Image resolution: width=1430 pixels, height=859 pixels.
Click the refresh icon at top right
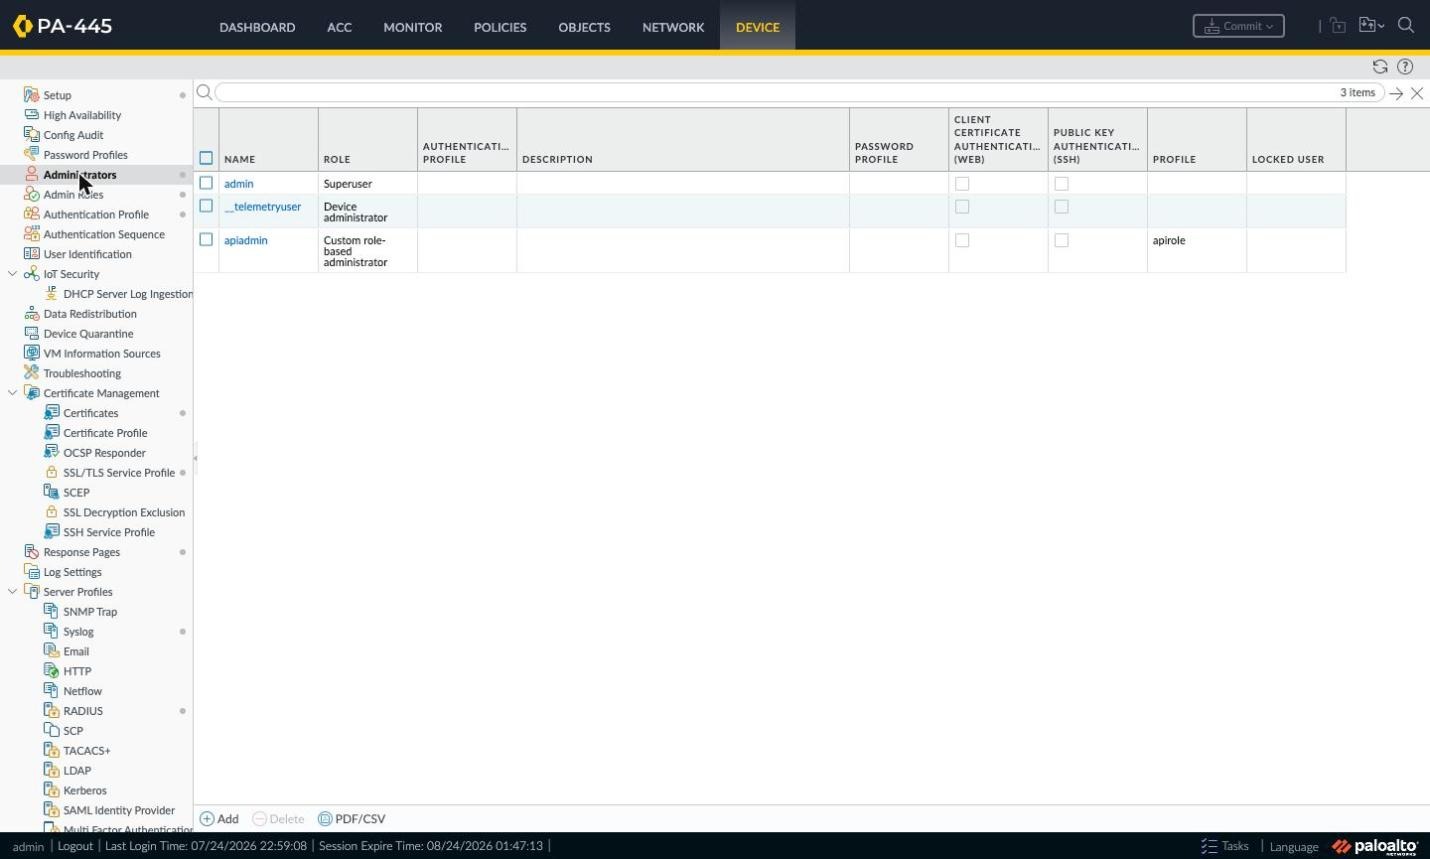pos(1380,67)
